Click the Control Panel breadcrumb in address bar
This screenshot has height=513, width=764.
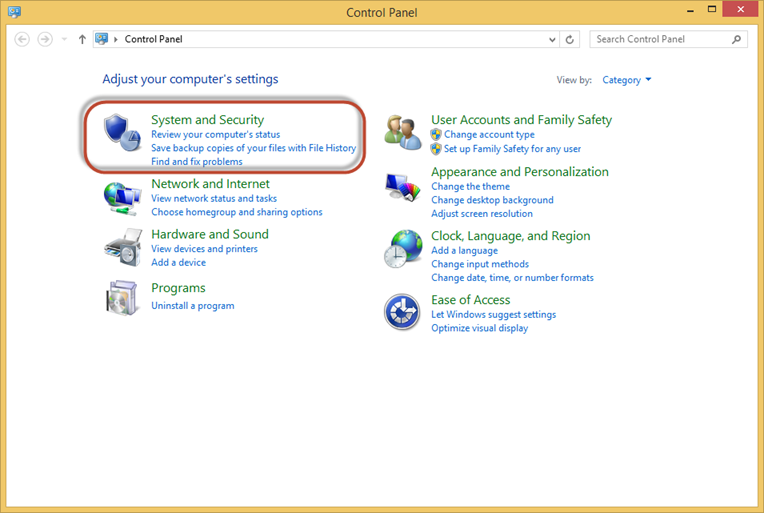[153, 39]
